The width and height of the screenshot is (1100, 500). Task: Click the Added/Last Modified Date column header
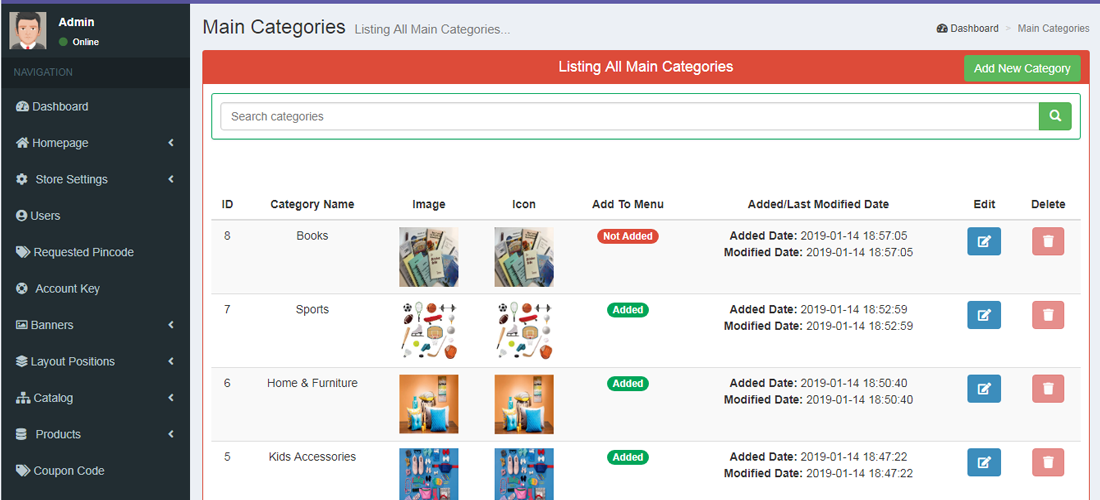click(x=818, y=205)
